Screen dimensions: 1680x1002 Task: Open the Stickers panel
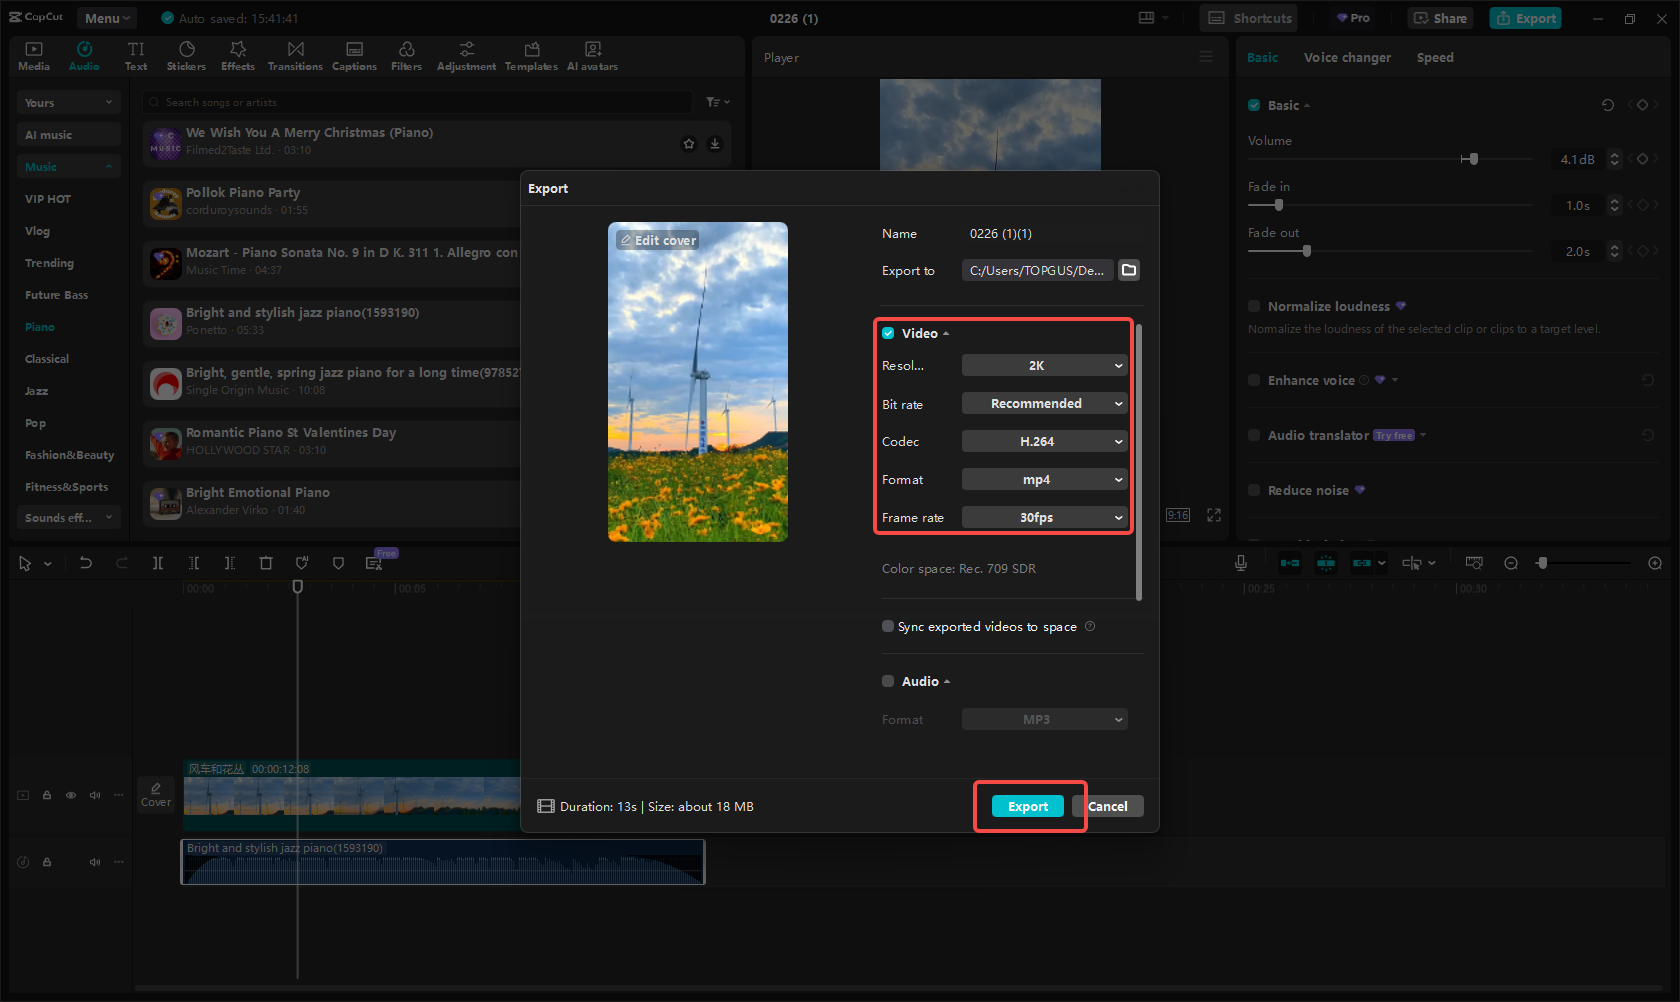186,55
